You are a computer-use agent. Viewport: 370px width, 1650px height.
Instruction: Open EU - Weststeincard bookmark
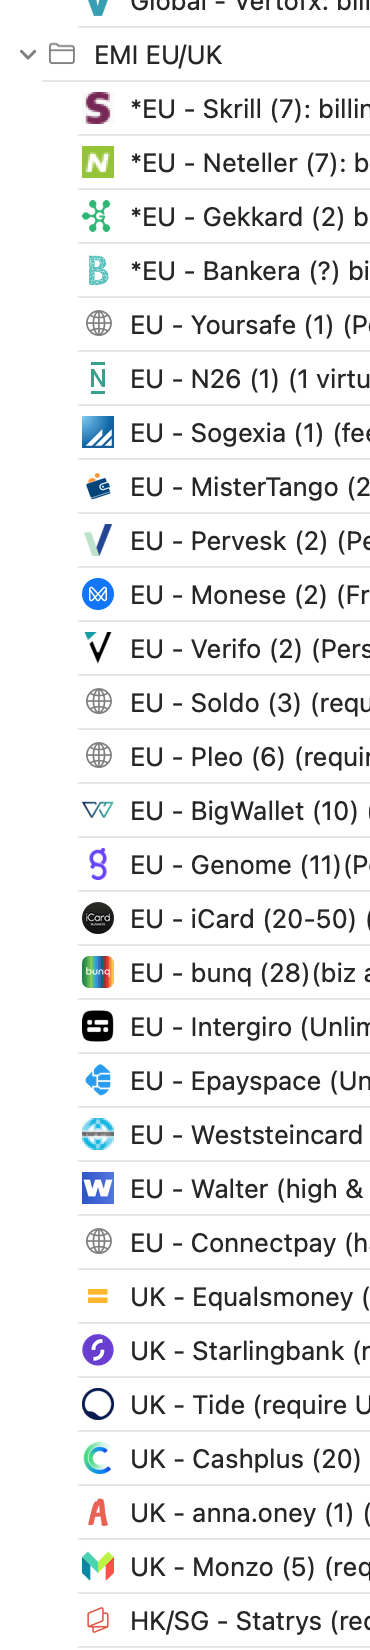pos(224,1134)
